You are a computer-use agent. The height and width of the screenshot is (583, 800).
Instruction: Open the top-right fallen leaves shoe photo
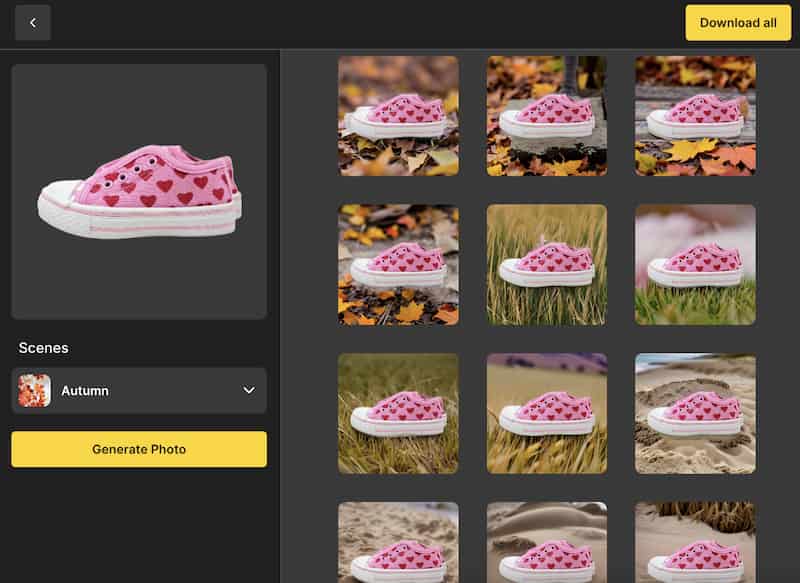pos(695,115)
